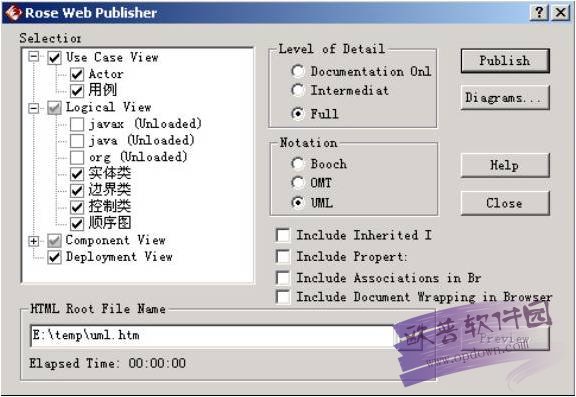Click the Rose Web Publisher title icon
Screen dimensions: 576x397
click(13, 13)
